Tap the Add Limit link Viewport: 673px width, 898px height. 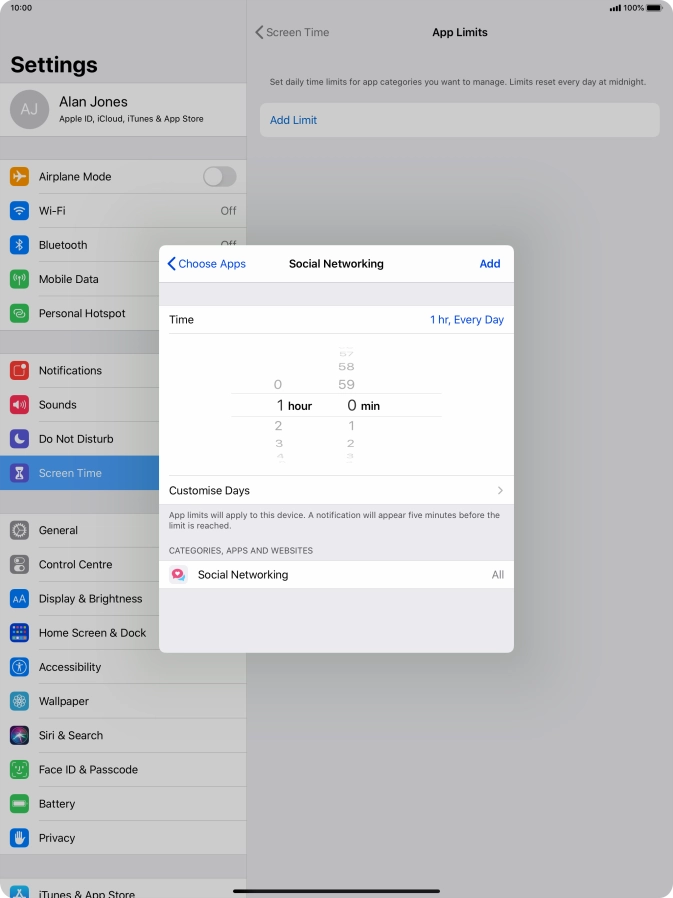tap(294, 120)
